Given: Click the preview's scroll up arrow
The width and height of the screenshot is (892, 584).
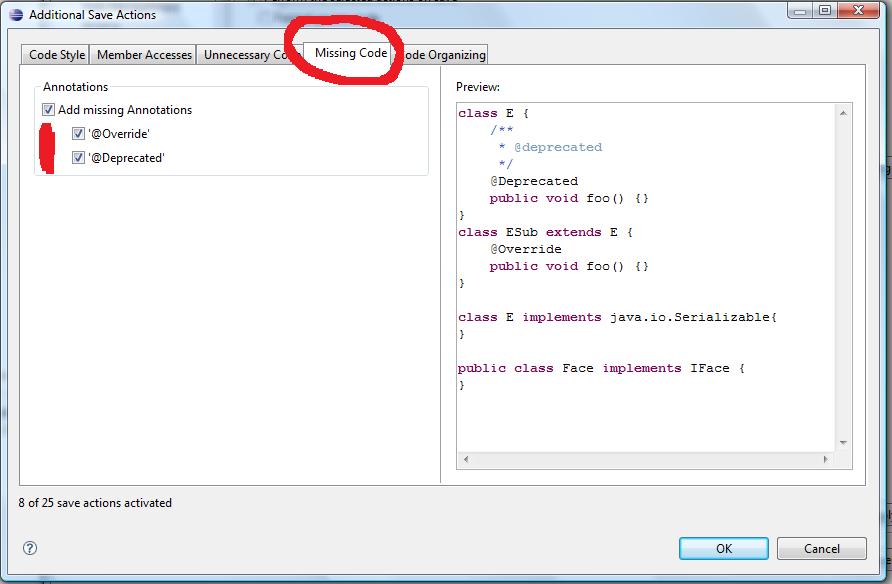Looking at the screenshot, I should 844,111.
